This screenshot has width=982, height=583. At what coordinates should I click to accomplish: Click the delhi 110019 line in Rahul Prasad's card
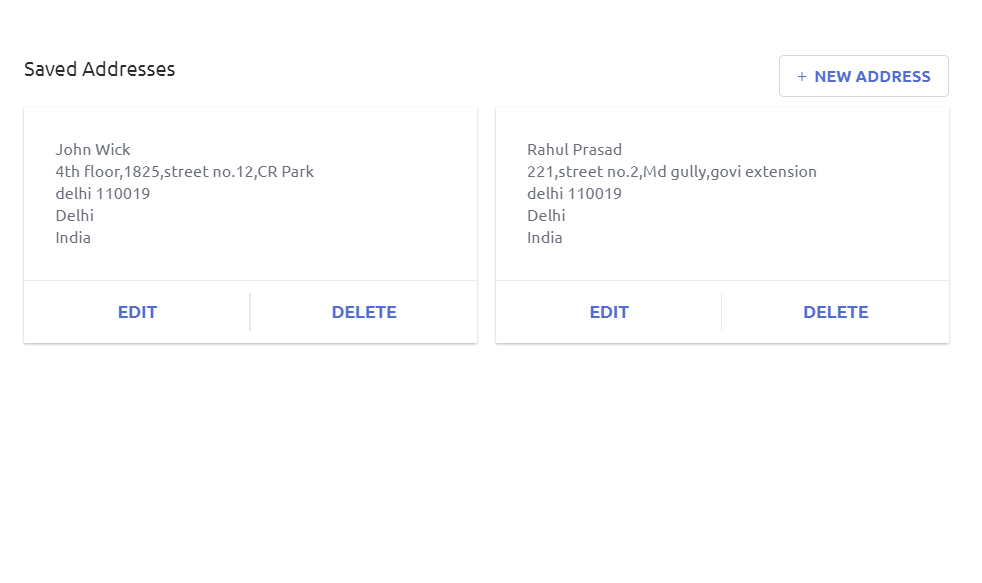(x=574, y=194)
